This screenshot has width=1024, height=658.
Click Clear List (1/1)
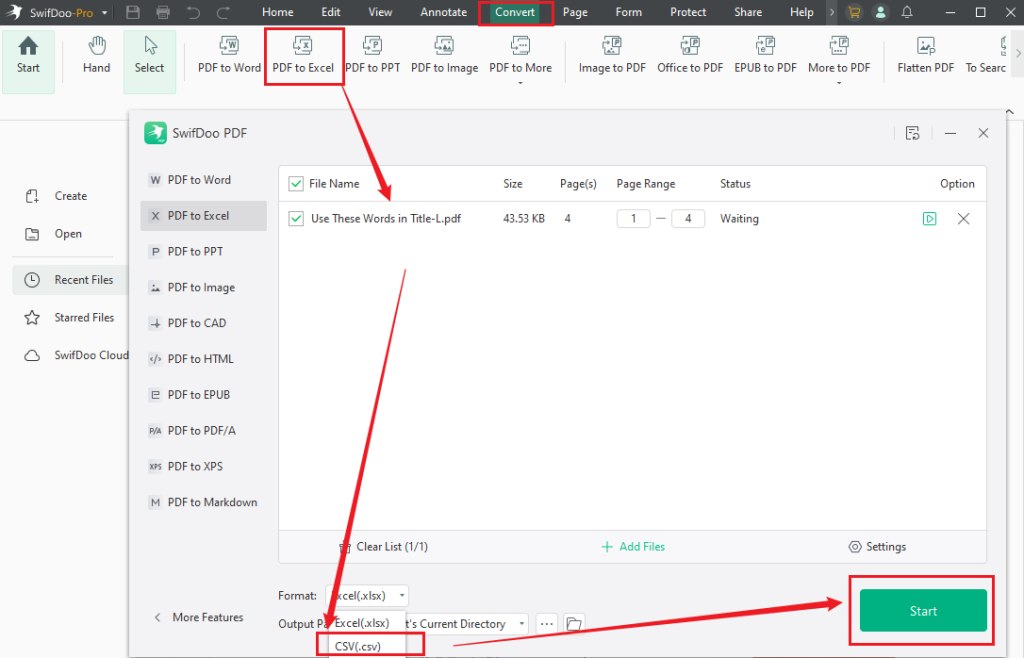(x=384, y=547)
